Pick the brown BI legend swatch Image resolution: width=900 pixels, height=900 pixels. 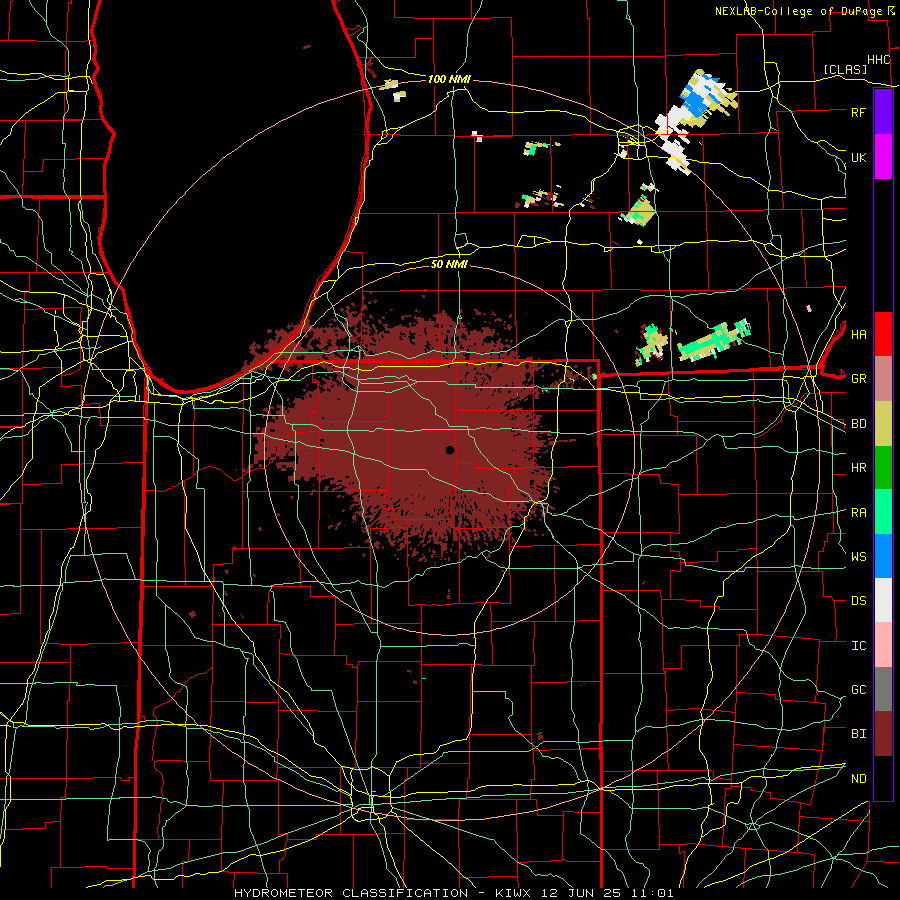(883, 734)
